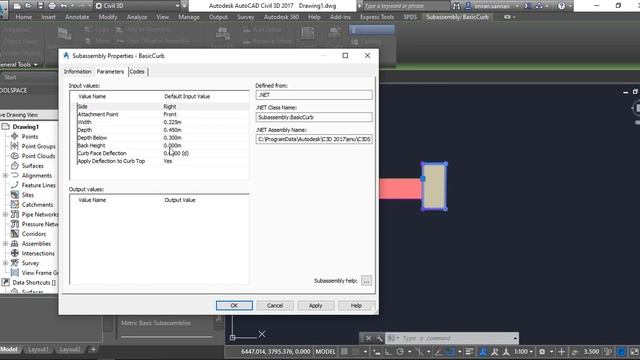Screen dimensions: 640x360
Task: Toggle Ortho mode in status bar
Action: (388, 351)
